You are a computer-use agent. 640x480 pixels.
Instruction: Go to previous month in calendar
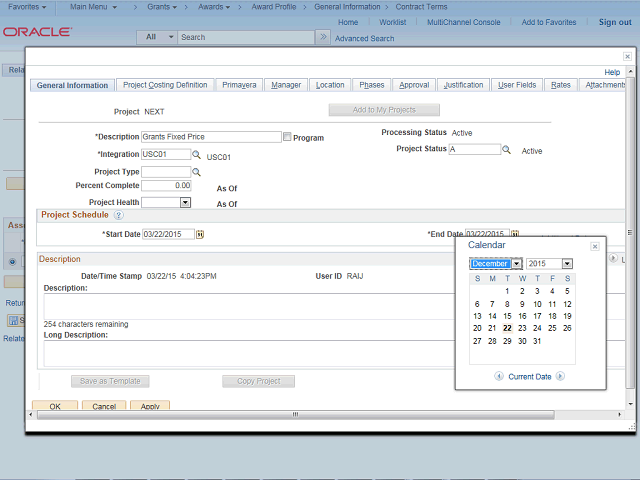(499, 376)
